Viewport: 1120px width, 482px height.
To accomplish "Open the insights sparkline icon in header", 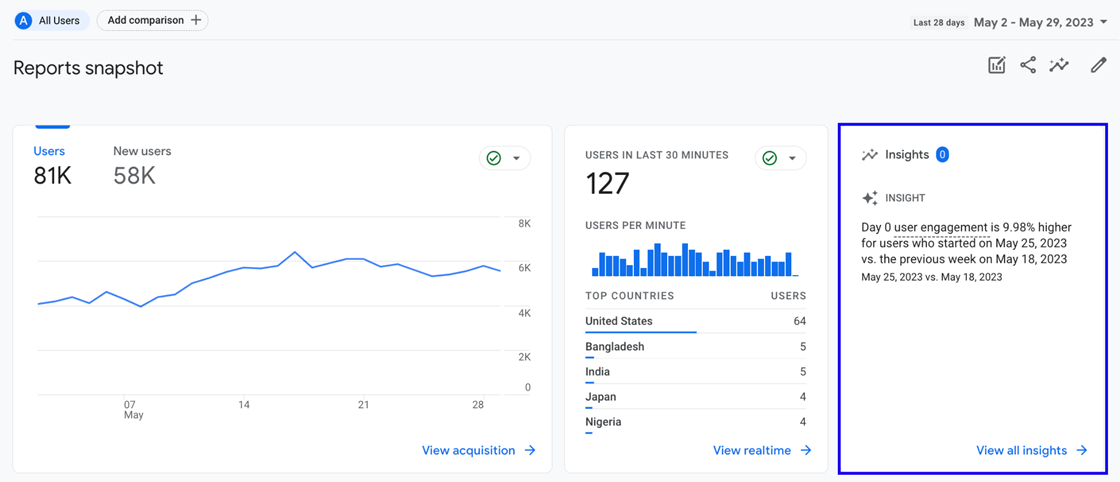I will pyautogui.click(x=1059, y=66).
